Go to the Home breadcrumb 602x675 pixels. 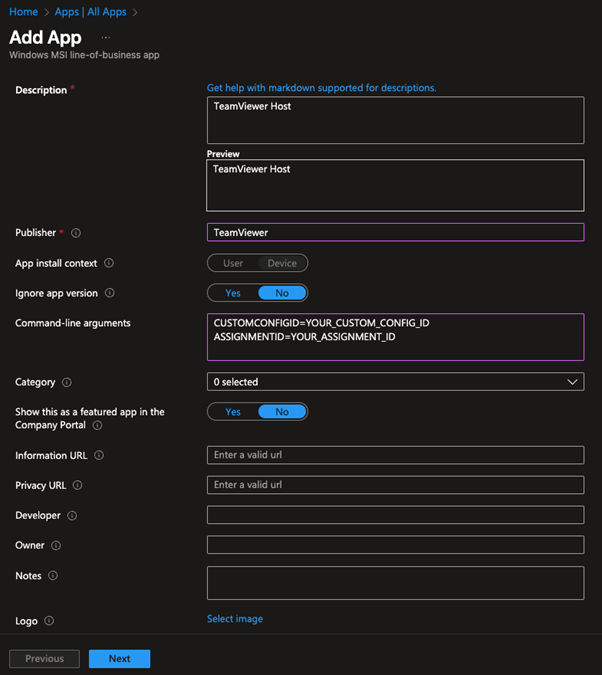point(24,12)
